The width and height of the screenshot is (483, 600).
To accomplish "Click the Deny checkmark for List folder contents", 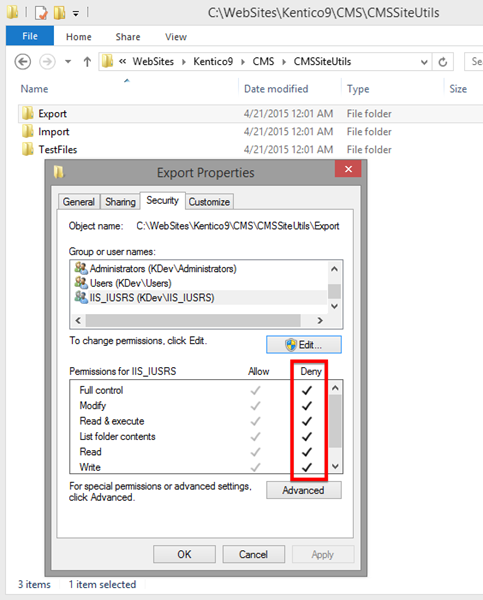I will 307,436.
